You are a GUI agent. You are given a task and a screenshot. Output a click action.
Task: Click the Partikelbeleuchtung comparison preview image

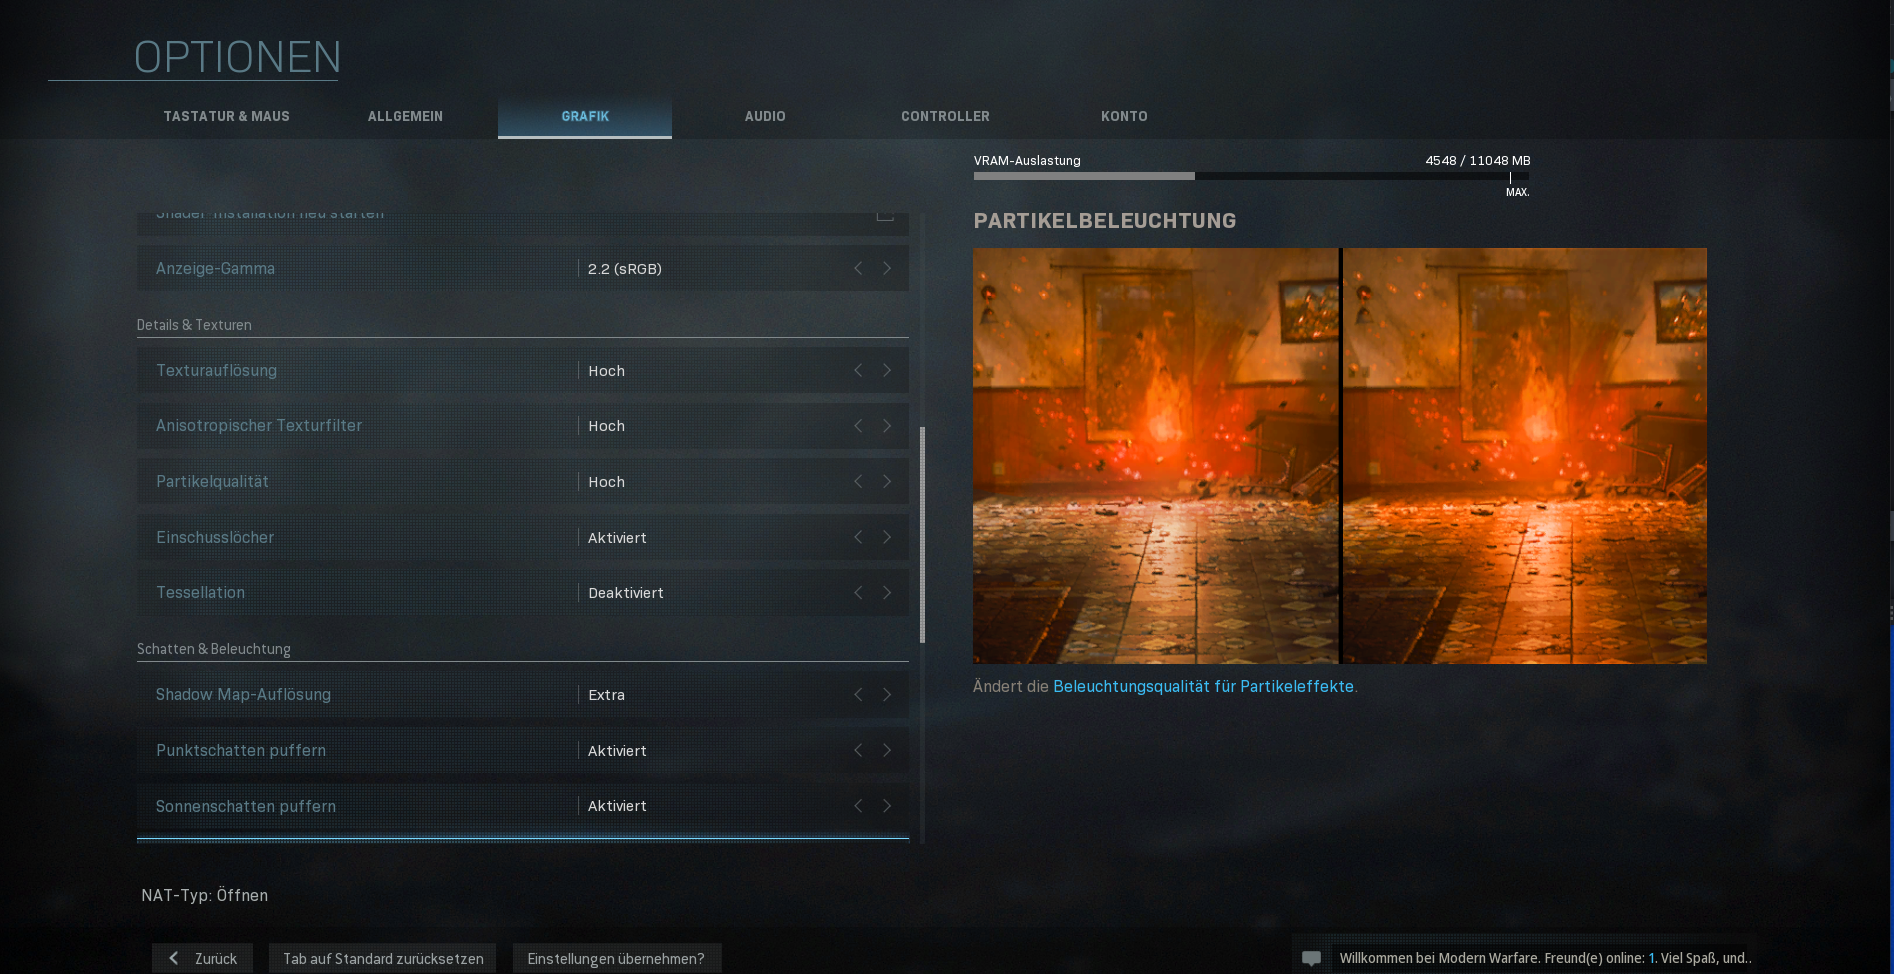point(1340,456)
